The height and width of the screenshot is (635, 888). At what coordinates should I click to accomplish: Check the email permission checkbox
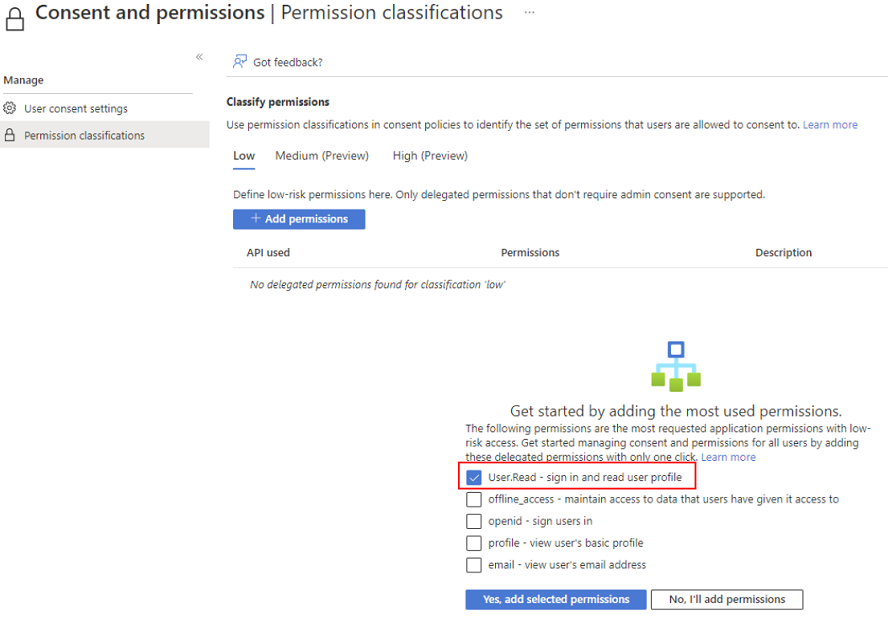(x=473, y=565)
